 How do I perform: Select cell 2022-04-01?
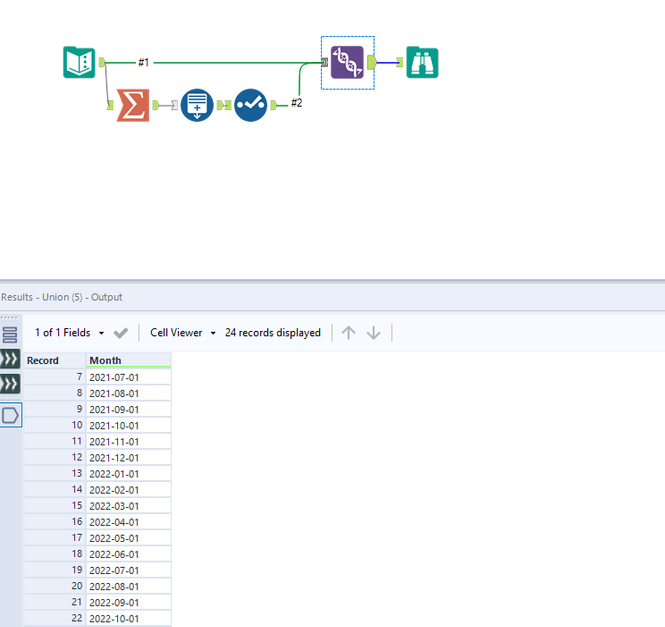(x=129, y=522)
